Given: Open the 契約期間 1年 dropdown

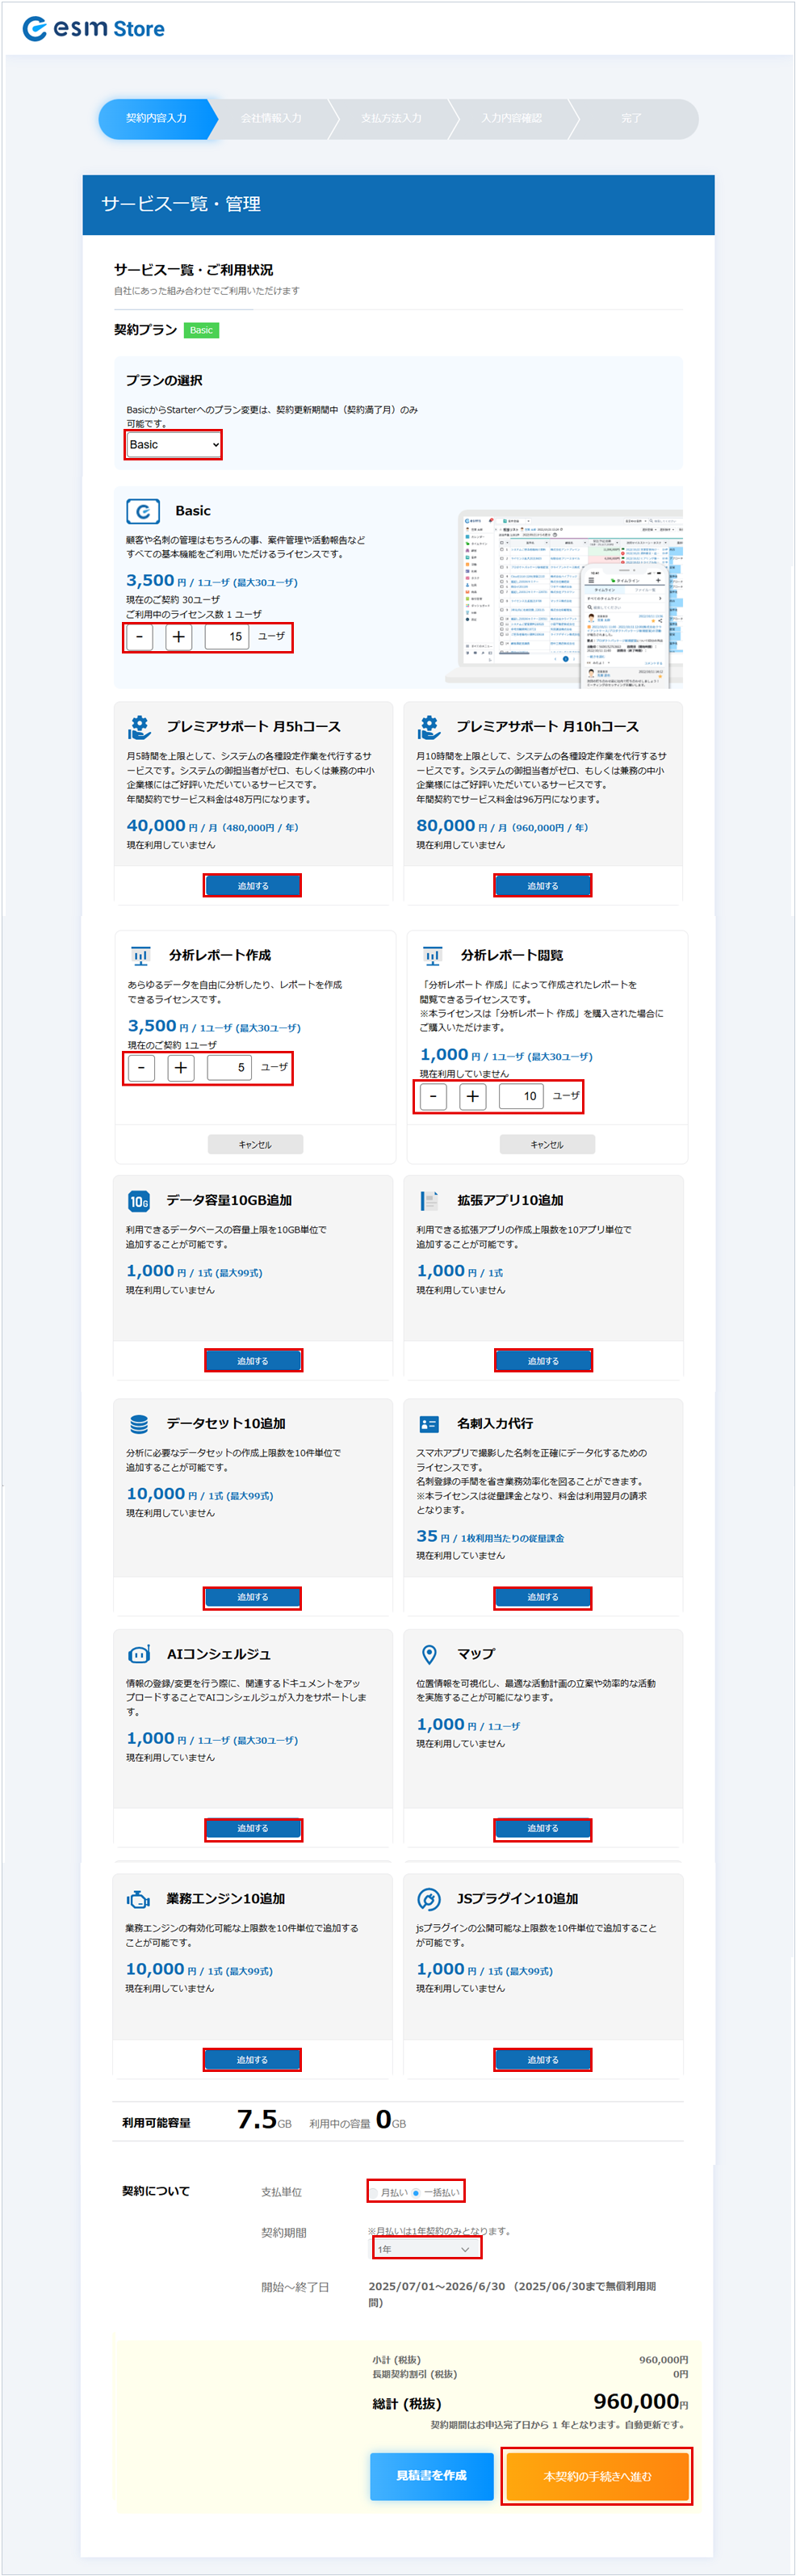Looking at the screenshot, I should (x=426, y=2249).
